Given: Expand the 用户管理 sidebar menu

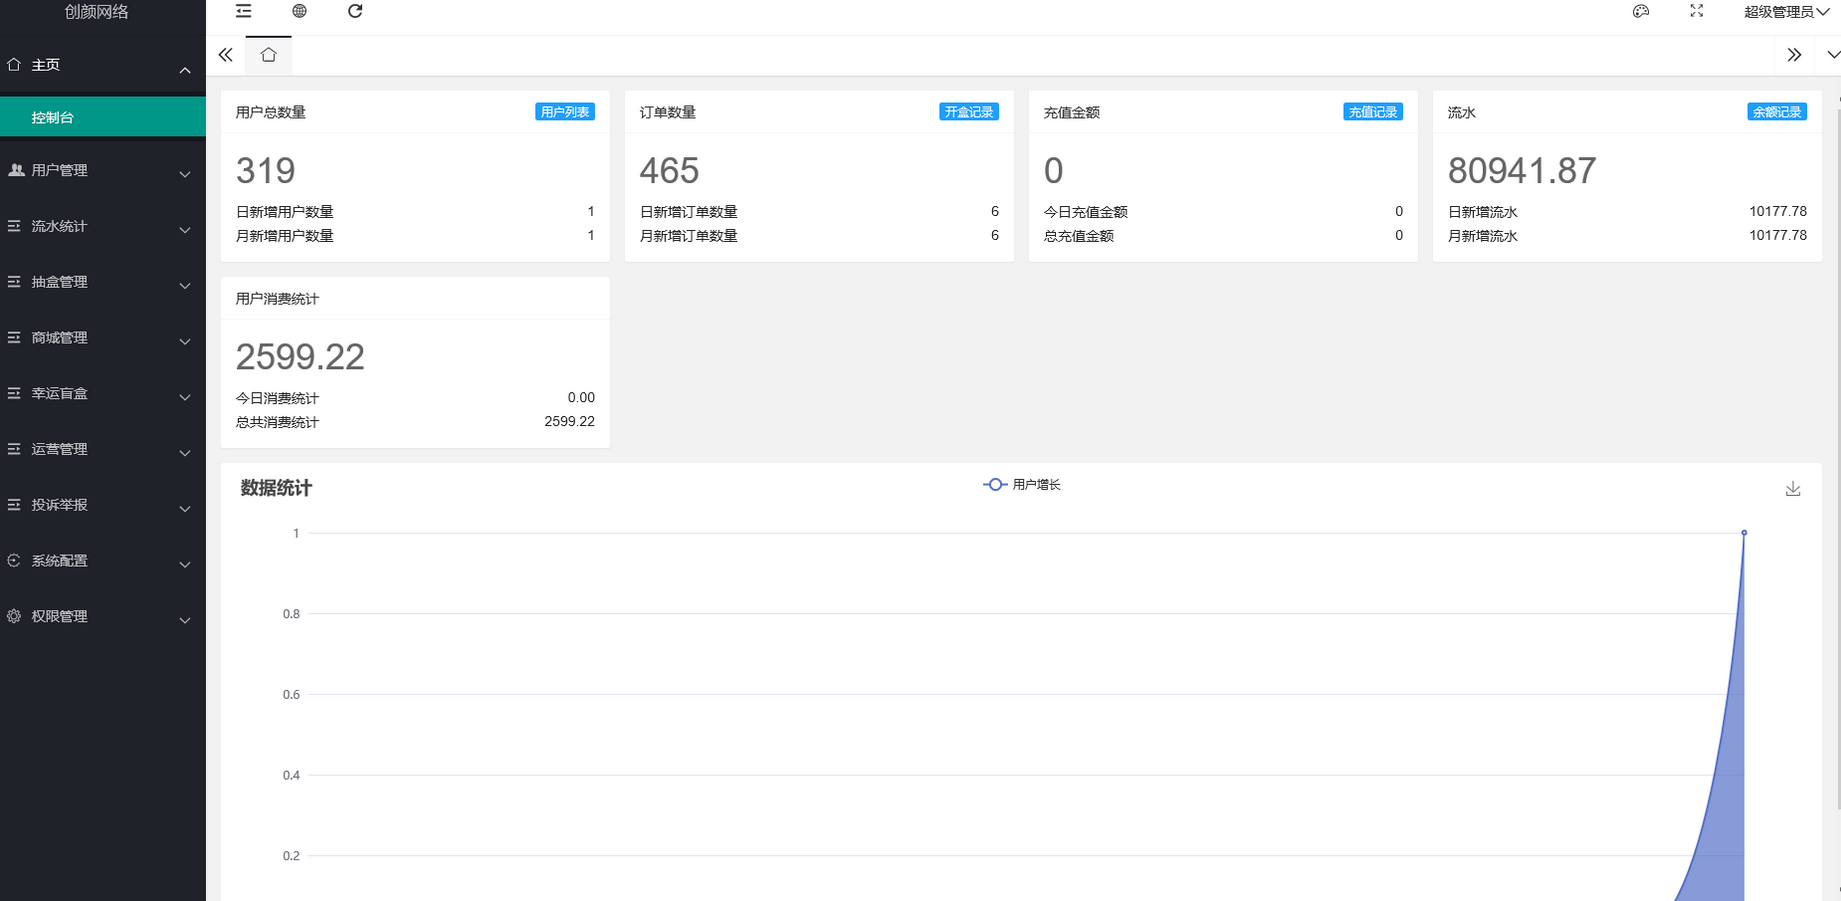Looking at the screenshot, I should click(100, 171).
